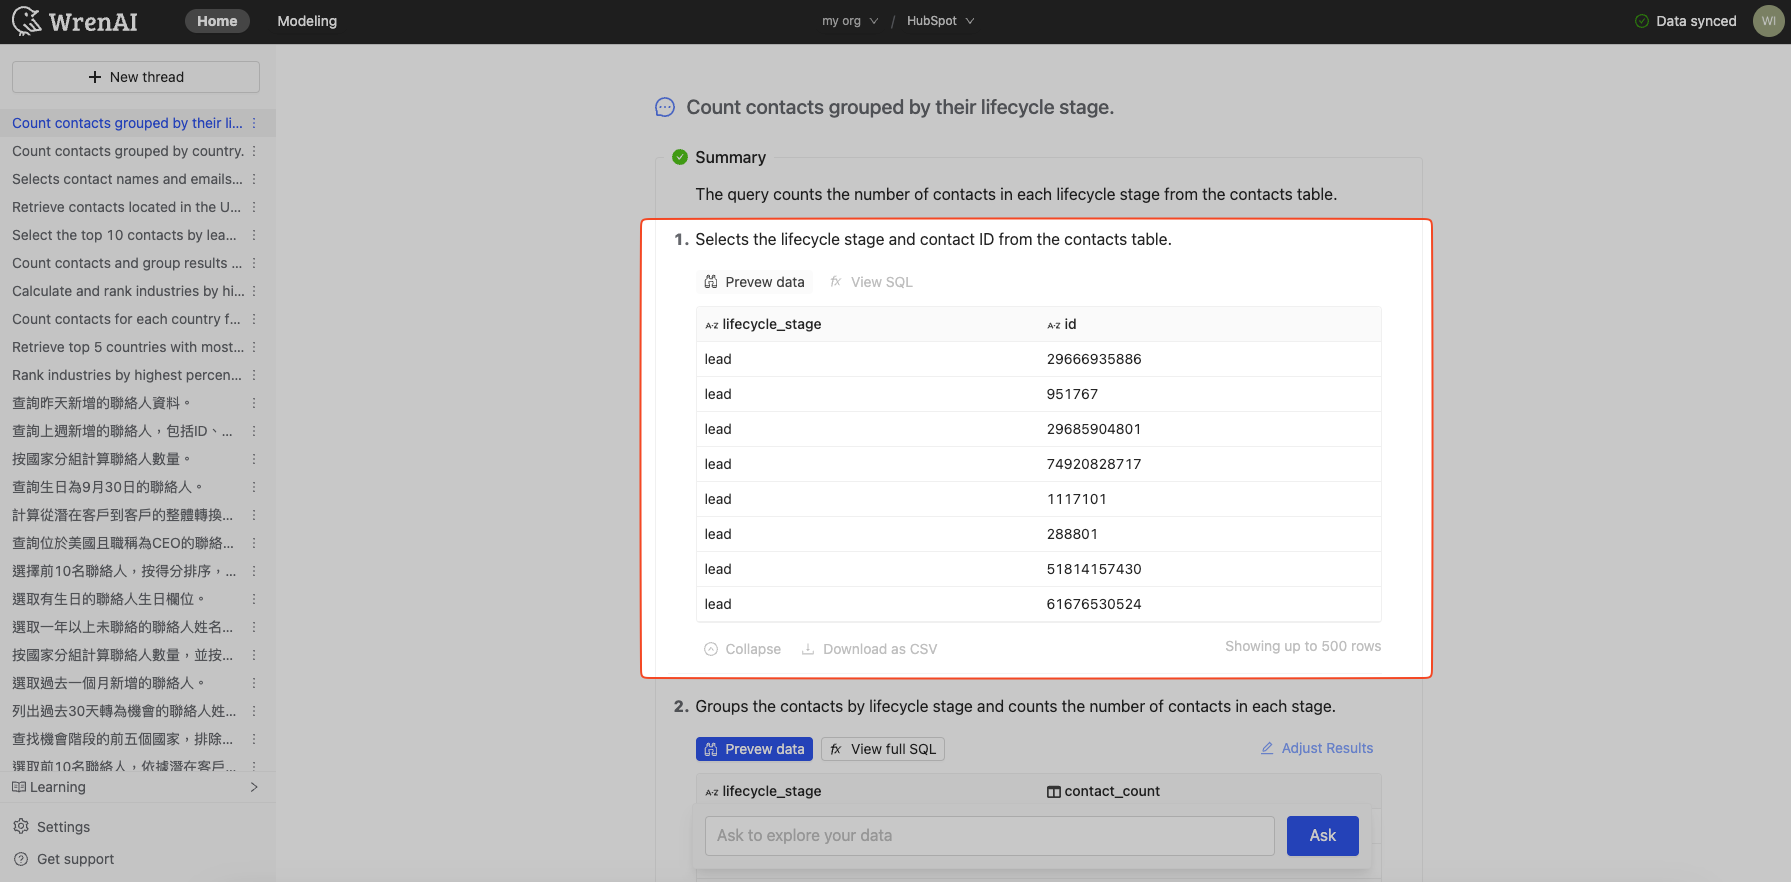Image resolution: width=1791 pixels, height=882 pixels.
Task: Switch to the Modeling tab
Action: [307, 21]
